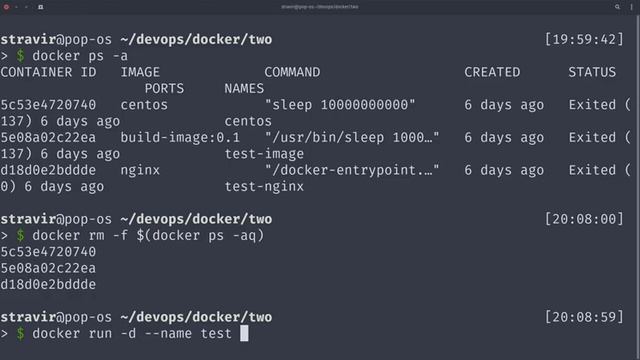Click the [20:08:00] timestamp
Image resolution: width=640 pixels, height=360 pixels.
584,219
